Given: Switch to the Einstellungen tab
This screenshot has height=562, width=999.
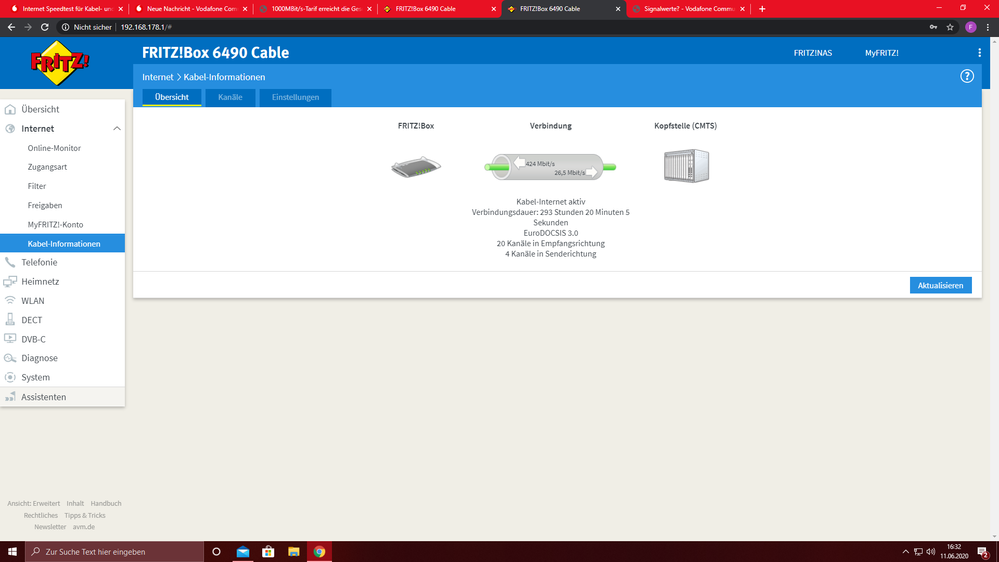Looking at the screenshot, I should (x=295, y=97).
